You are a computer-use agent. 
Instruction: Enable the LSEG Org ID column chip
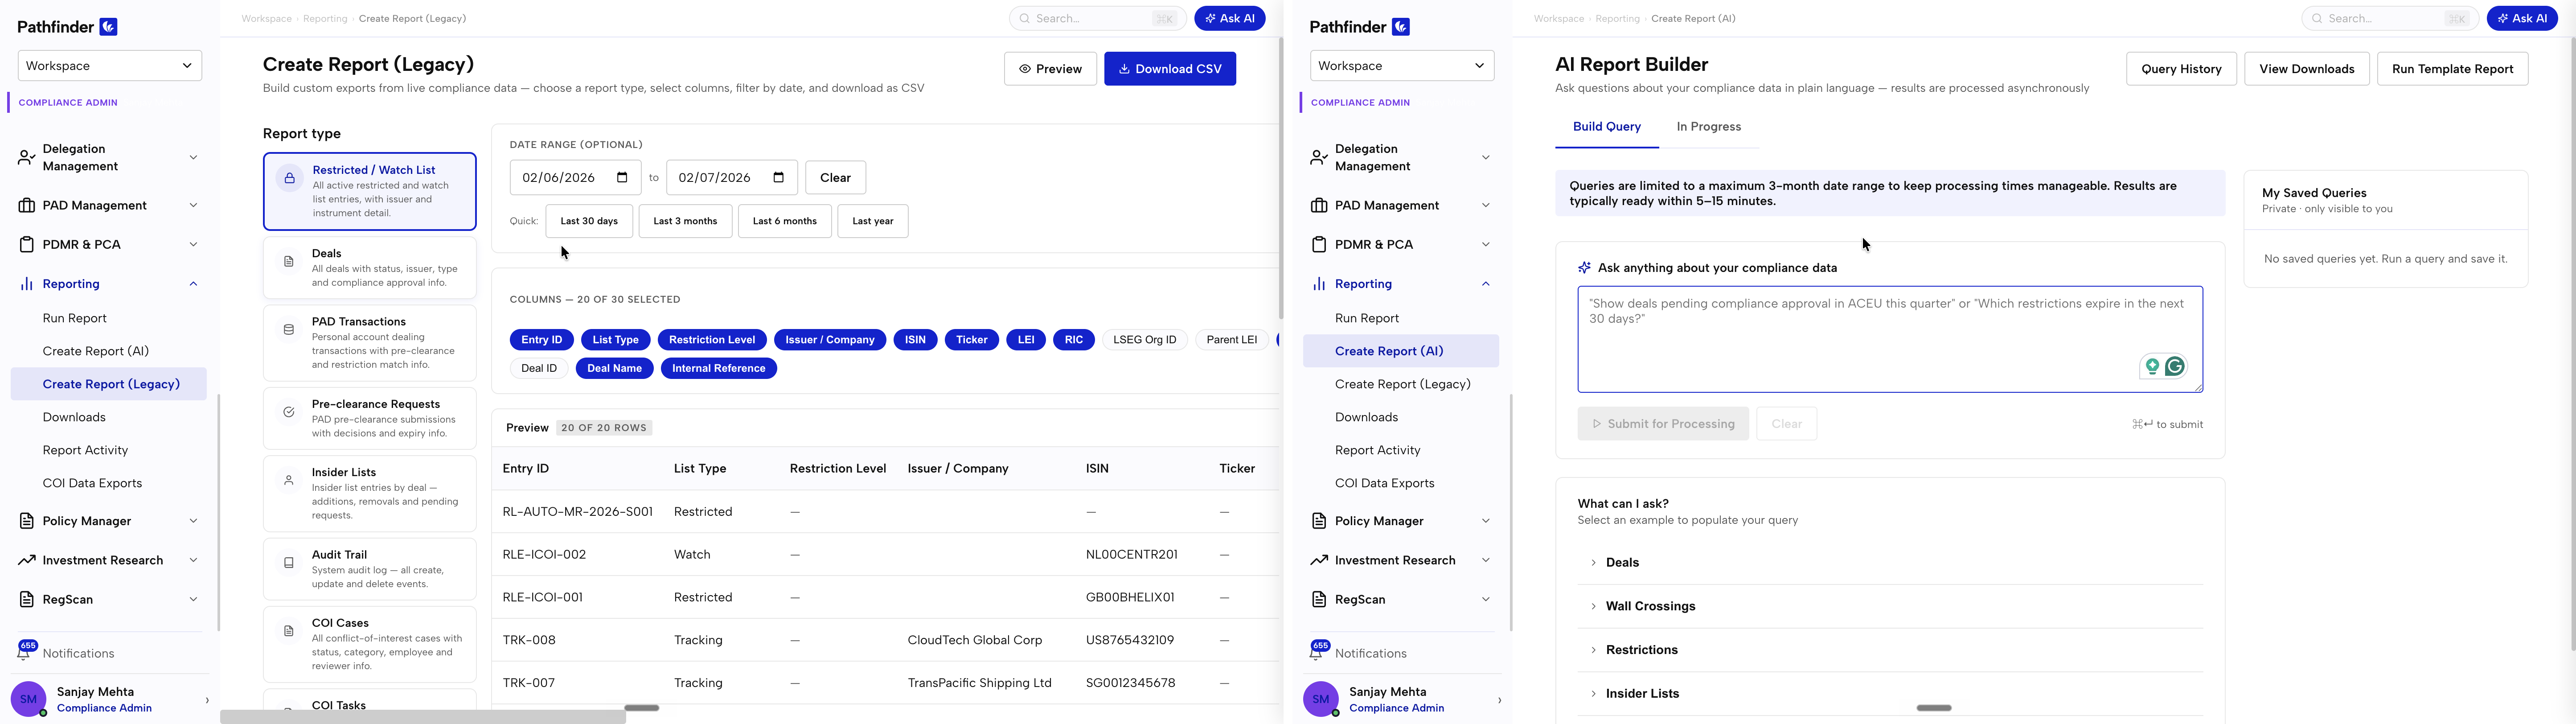[x=1145, y=340]
